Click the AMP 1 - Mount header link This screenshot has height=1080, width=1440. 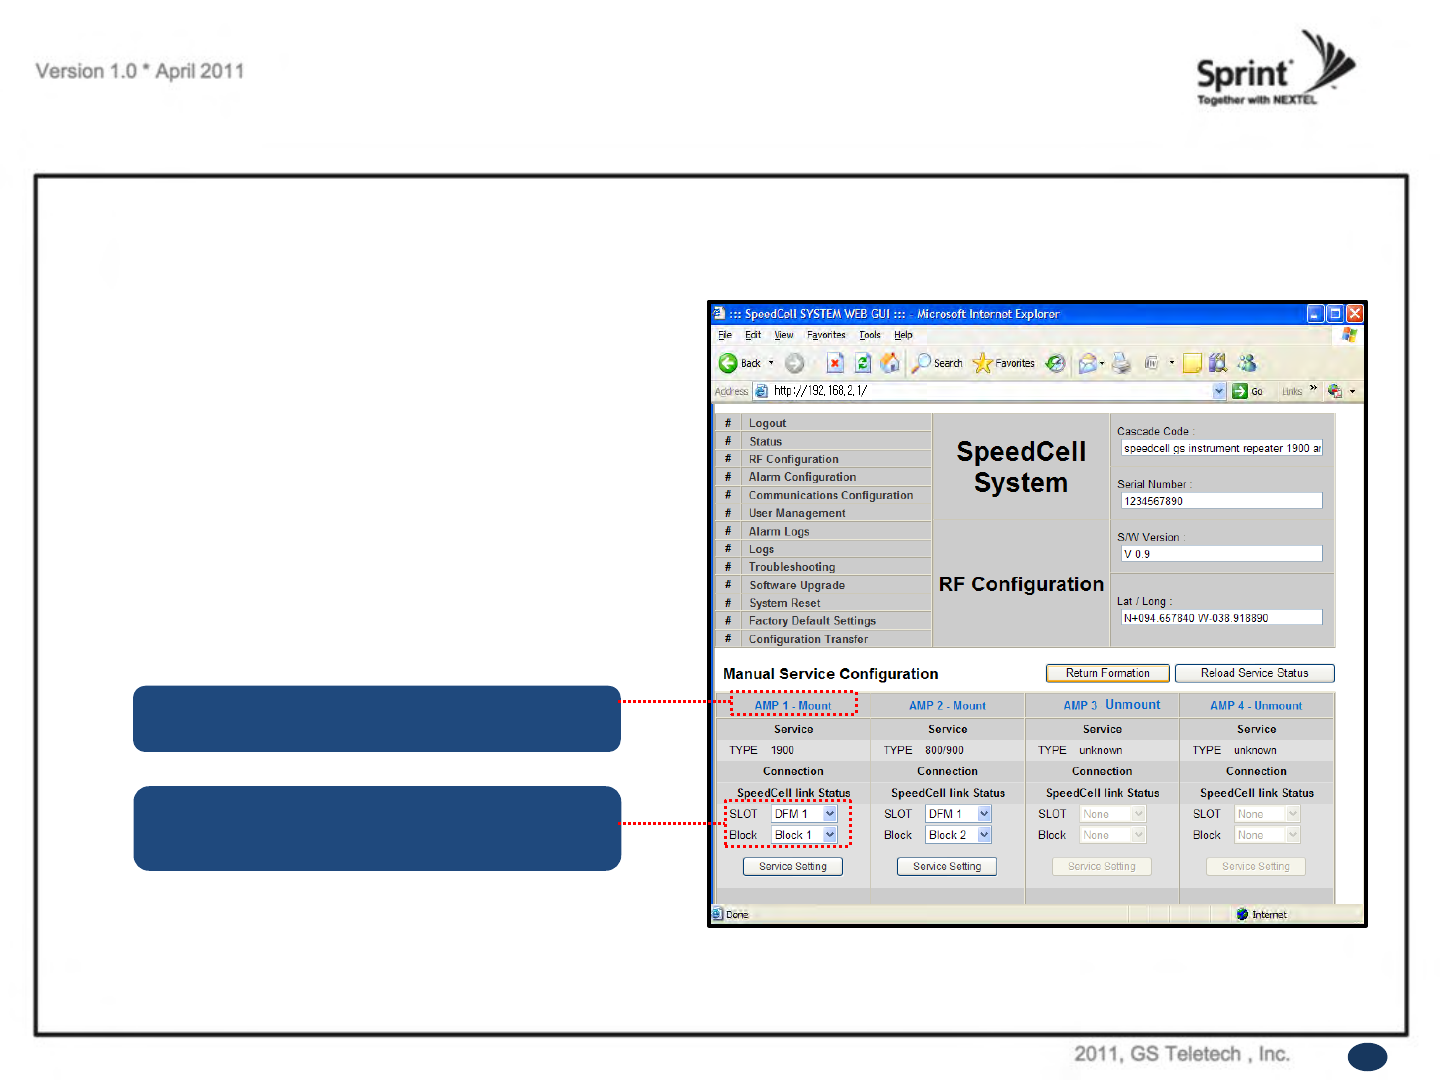point(793,705)
